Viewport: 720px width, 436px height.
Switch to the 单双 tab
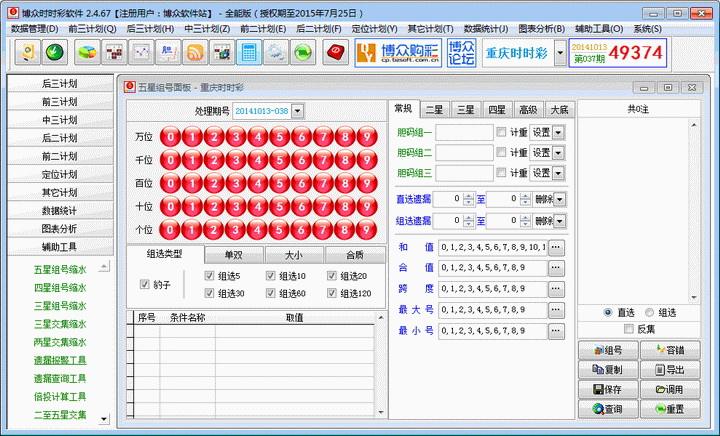pyautogui.click(x=234, y=255)
